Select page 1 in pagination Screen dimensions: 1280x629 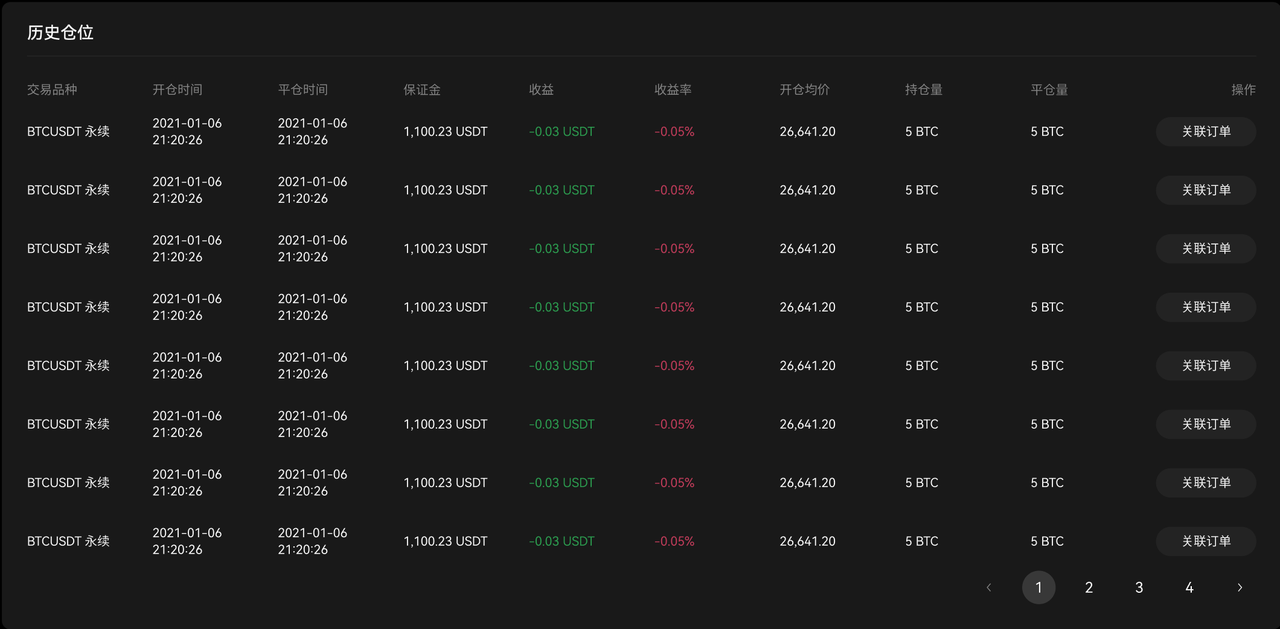1039,588
